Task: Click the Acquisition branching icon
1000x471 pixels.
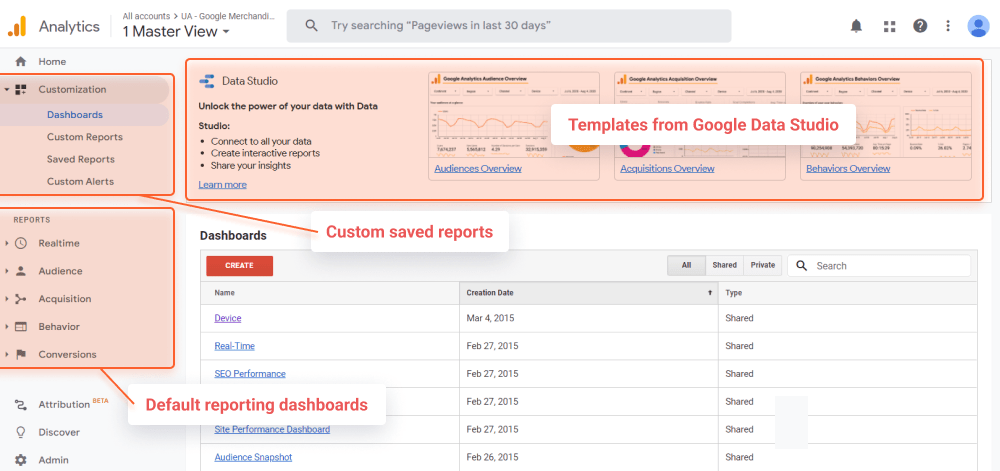Action: [21, 299]
